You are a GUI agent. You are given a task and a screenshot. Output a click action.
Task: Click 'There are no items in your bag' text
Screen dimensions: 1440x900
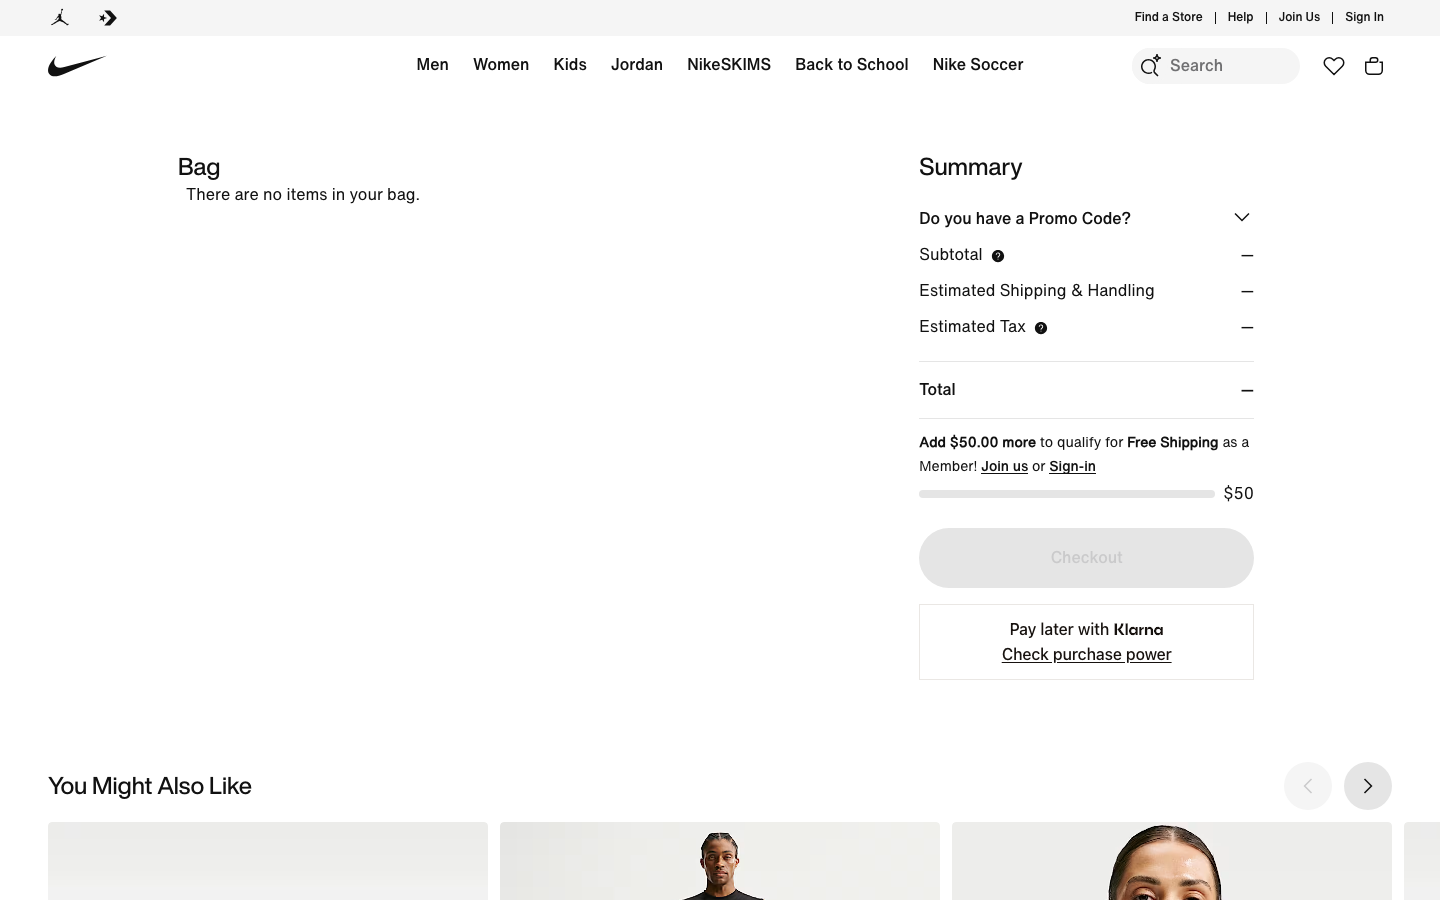[303, 194]
